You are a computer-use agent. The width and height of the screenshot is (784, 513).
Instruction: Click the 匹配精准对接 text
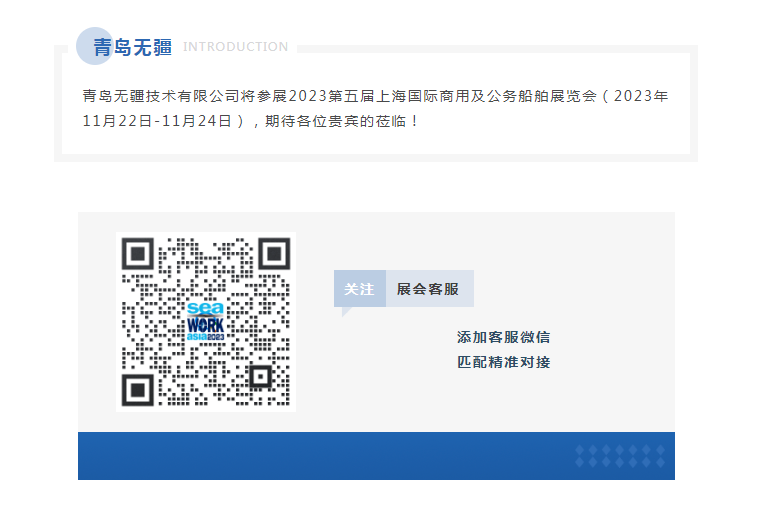click(x=504, y=362)
